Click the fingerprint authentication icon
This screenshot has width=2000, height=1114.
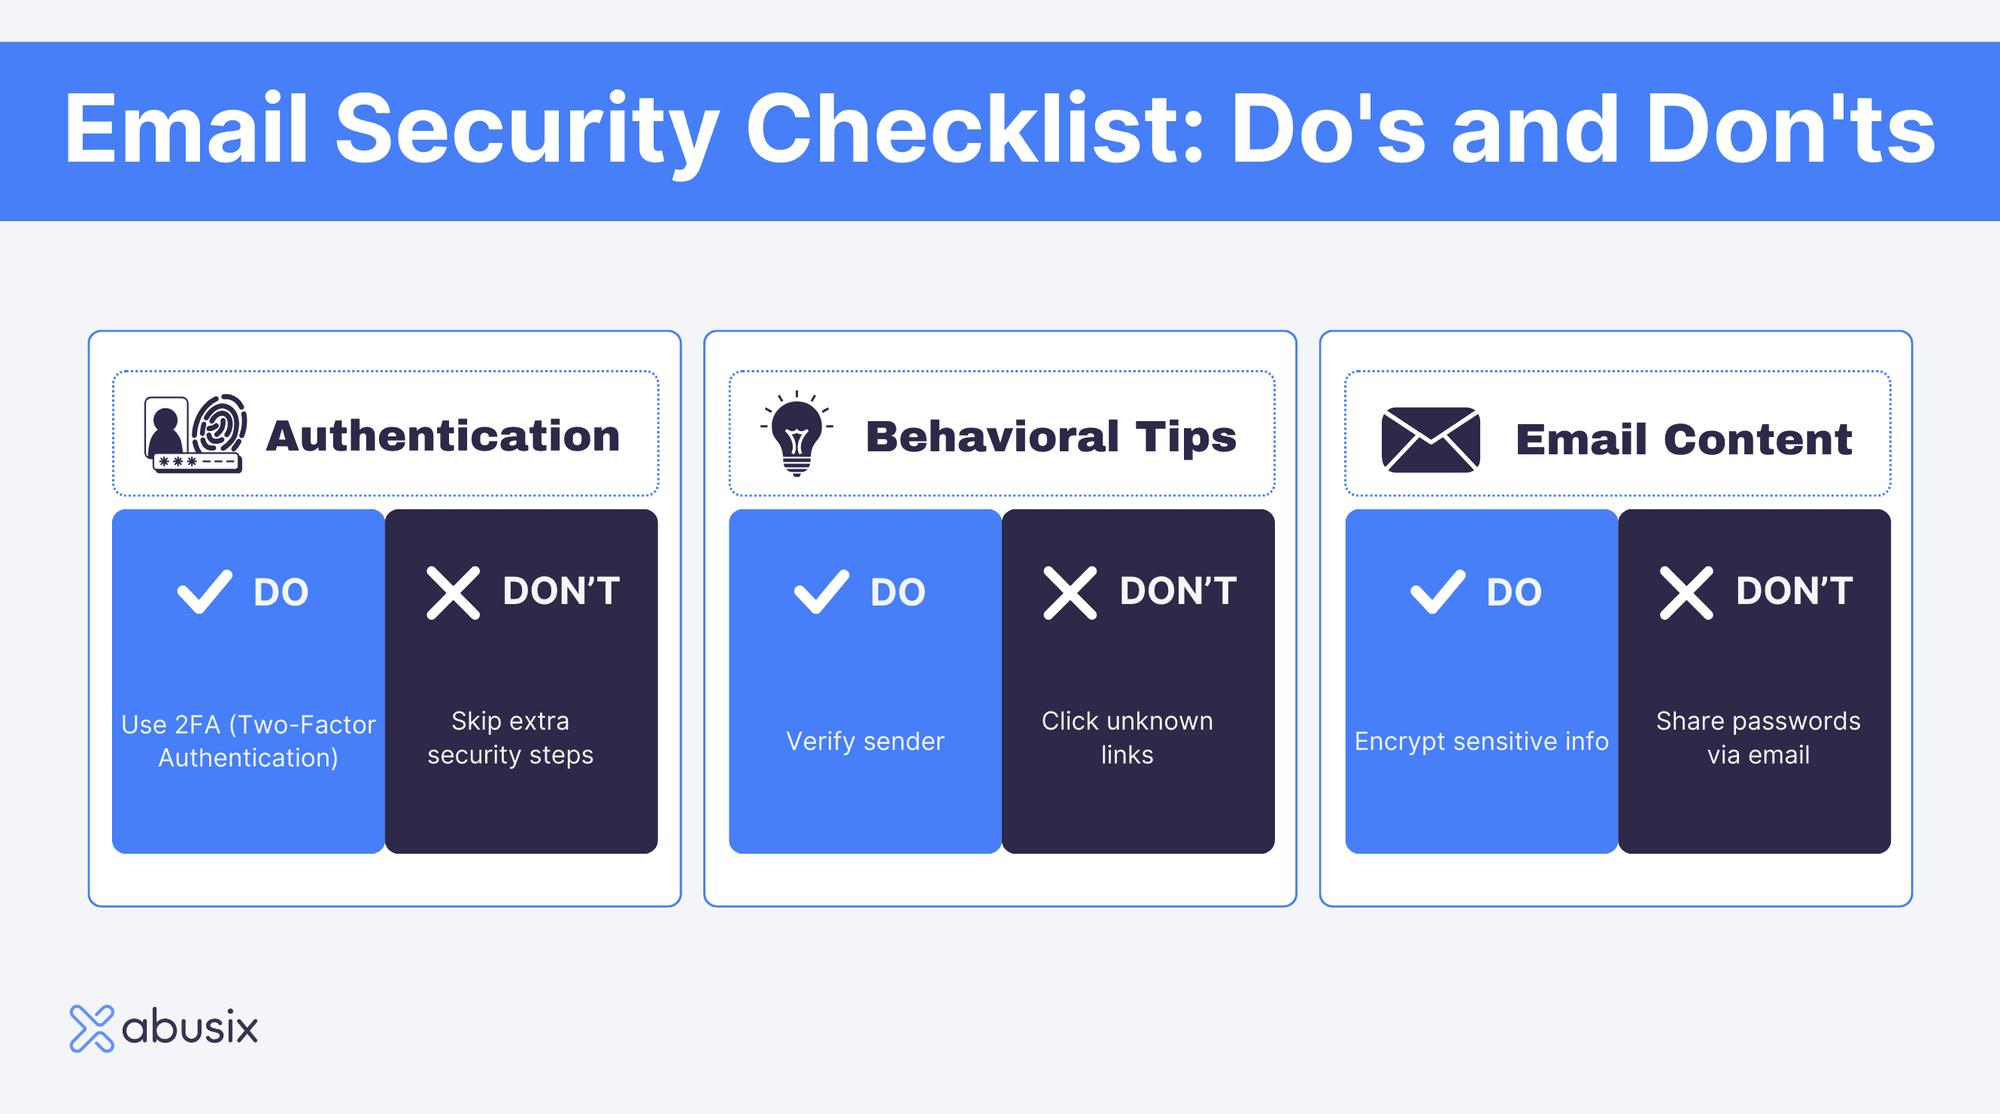coord(196,433)
